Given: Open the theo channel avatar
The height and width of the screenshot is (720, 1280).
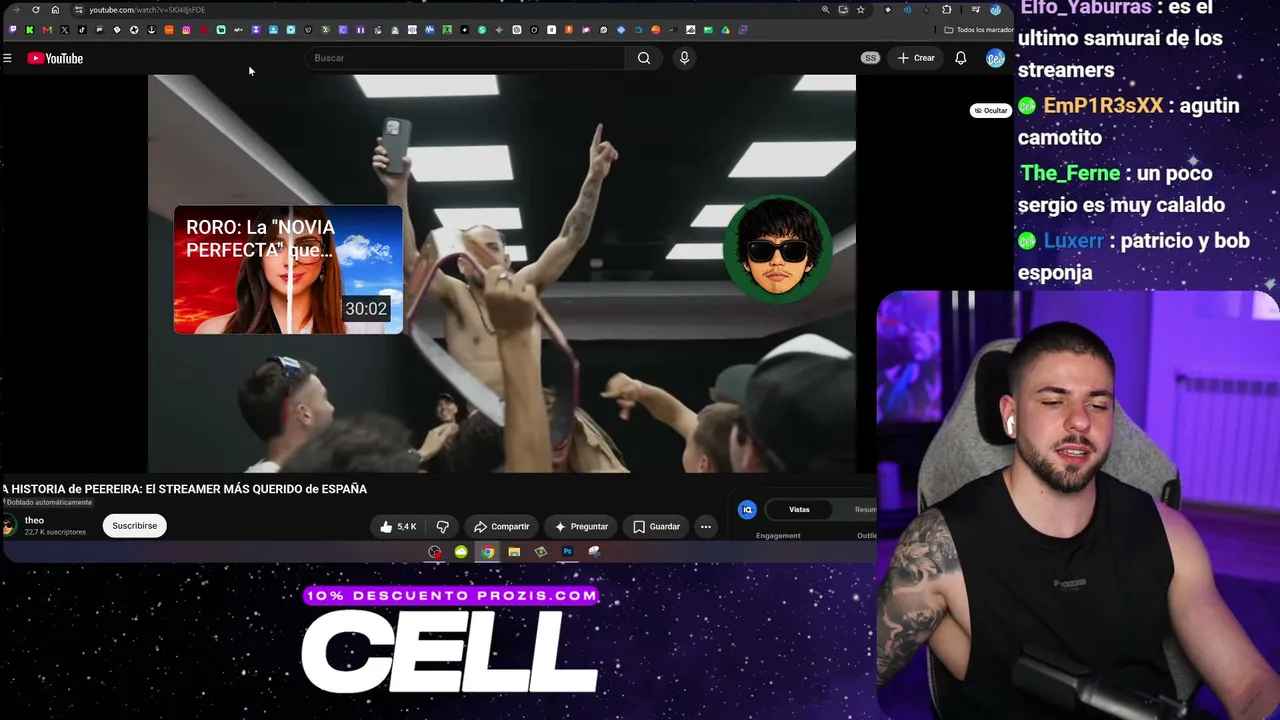Looking at the screenshot, I should pos(9,526).
